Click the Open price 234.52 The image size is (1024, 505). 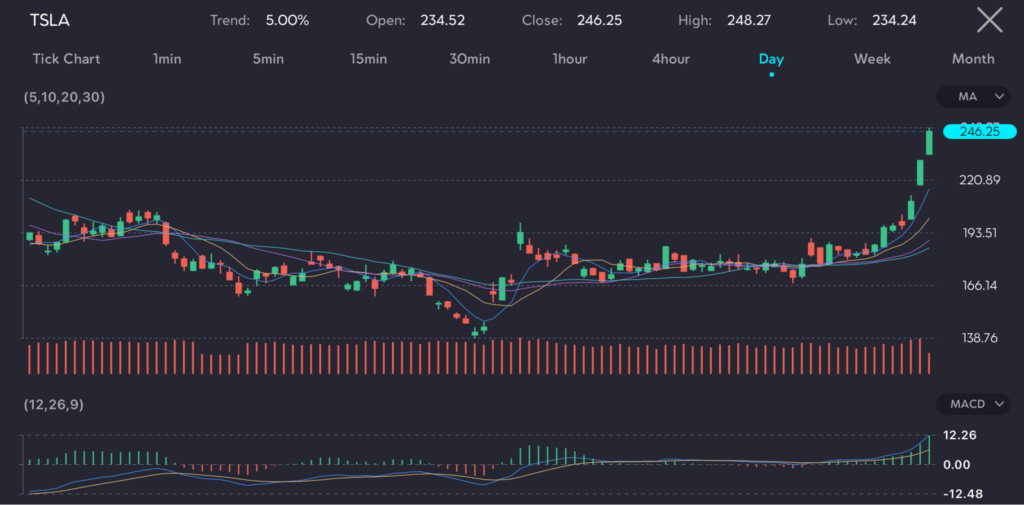click(x=443, y=20)
